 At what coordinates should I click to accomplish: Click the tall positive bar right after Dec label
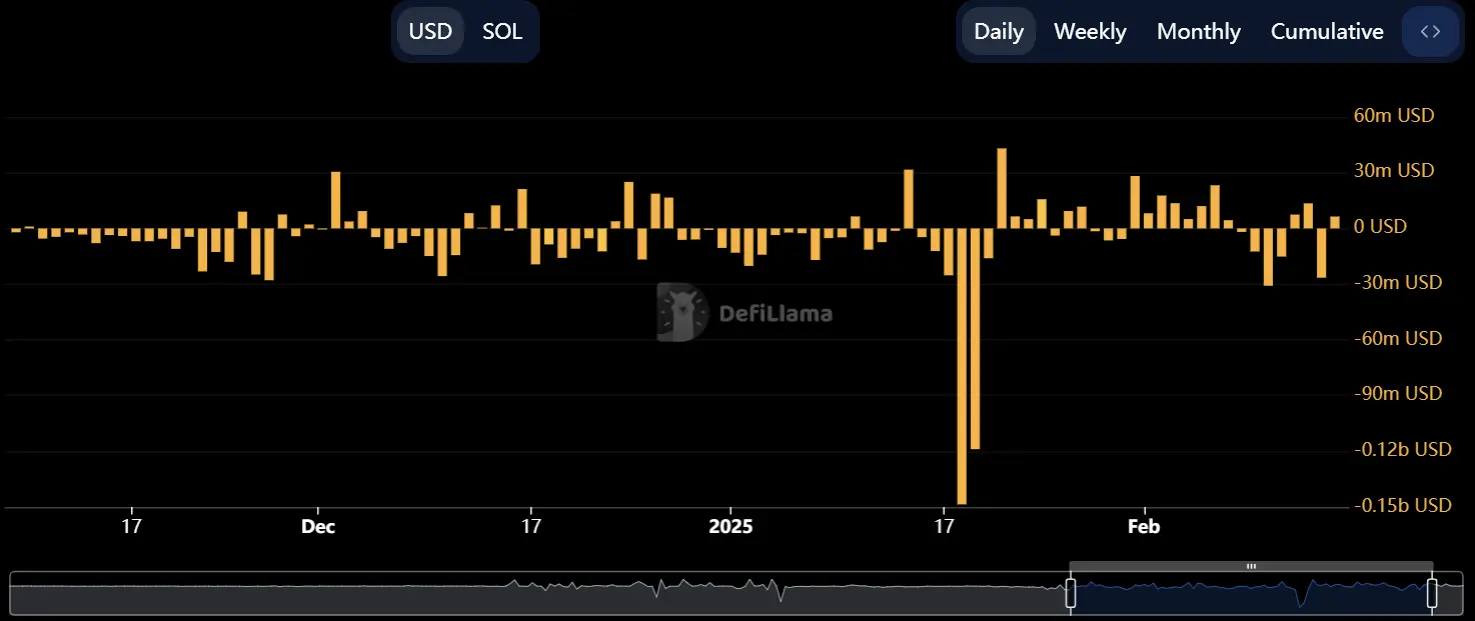(336, 200)
